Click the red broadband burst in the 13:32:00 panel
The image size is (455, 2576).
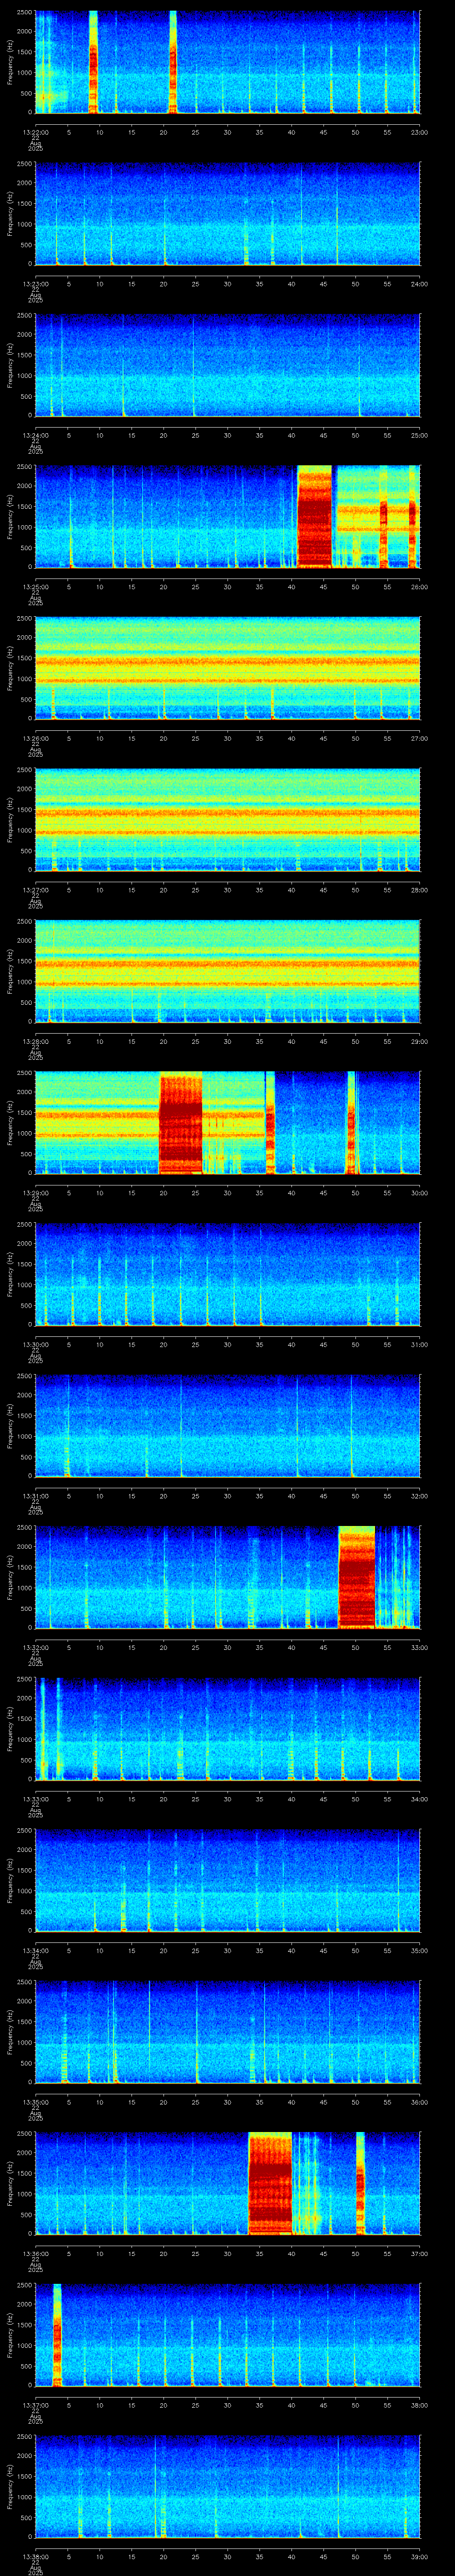tap(356, 1577)
